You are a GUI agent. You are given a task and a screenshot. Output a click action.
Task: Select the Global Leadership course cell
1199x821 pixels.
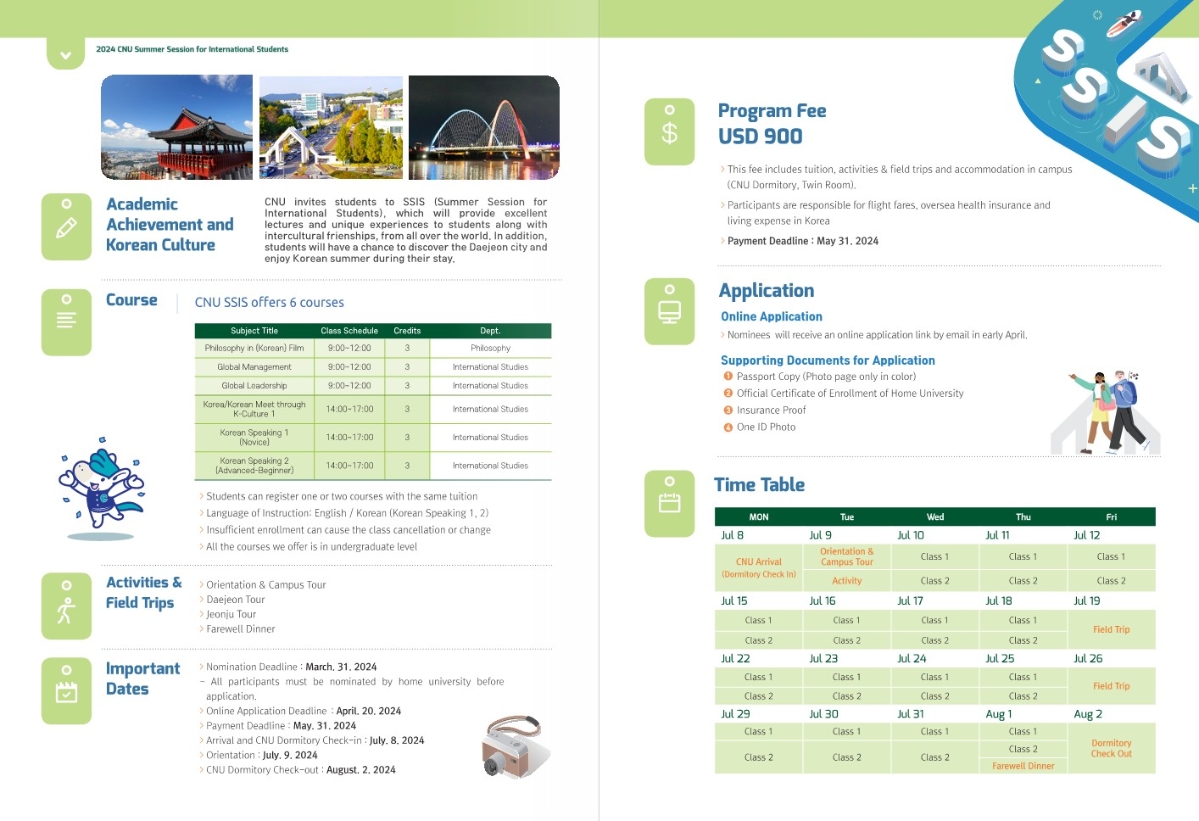(x=255, y=385)
